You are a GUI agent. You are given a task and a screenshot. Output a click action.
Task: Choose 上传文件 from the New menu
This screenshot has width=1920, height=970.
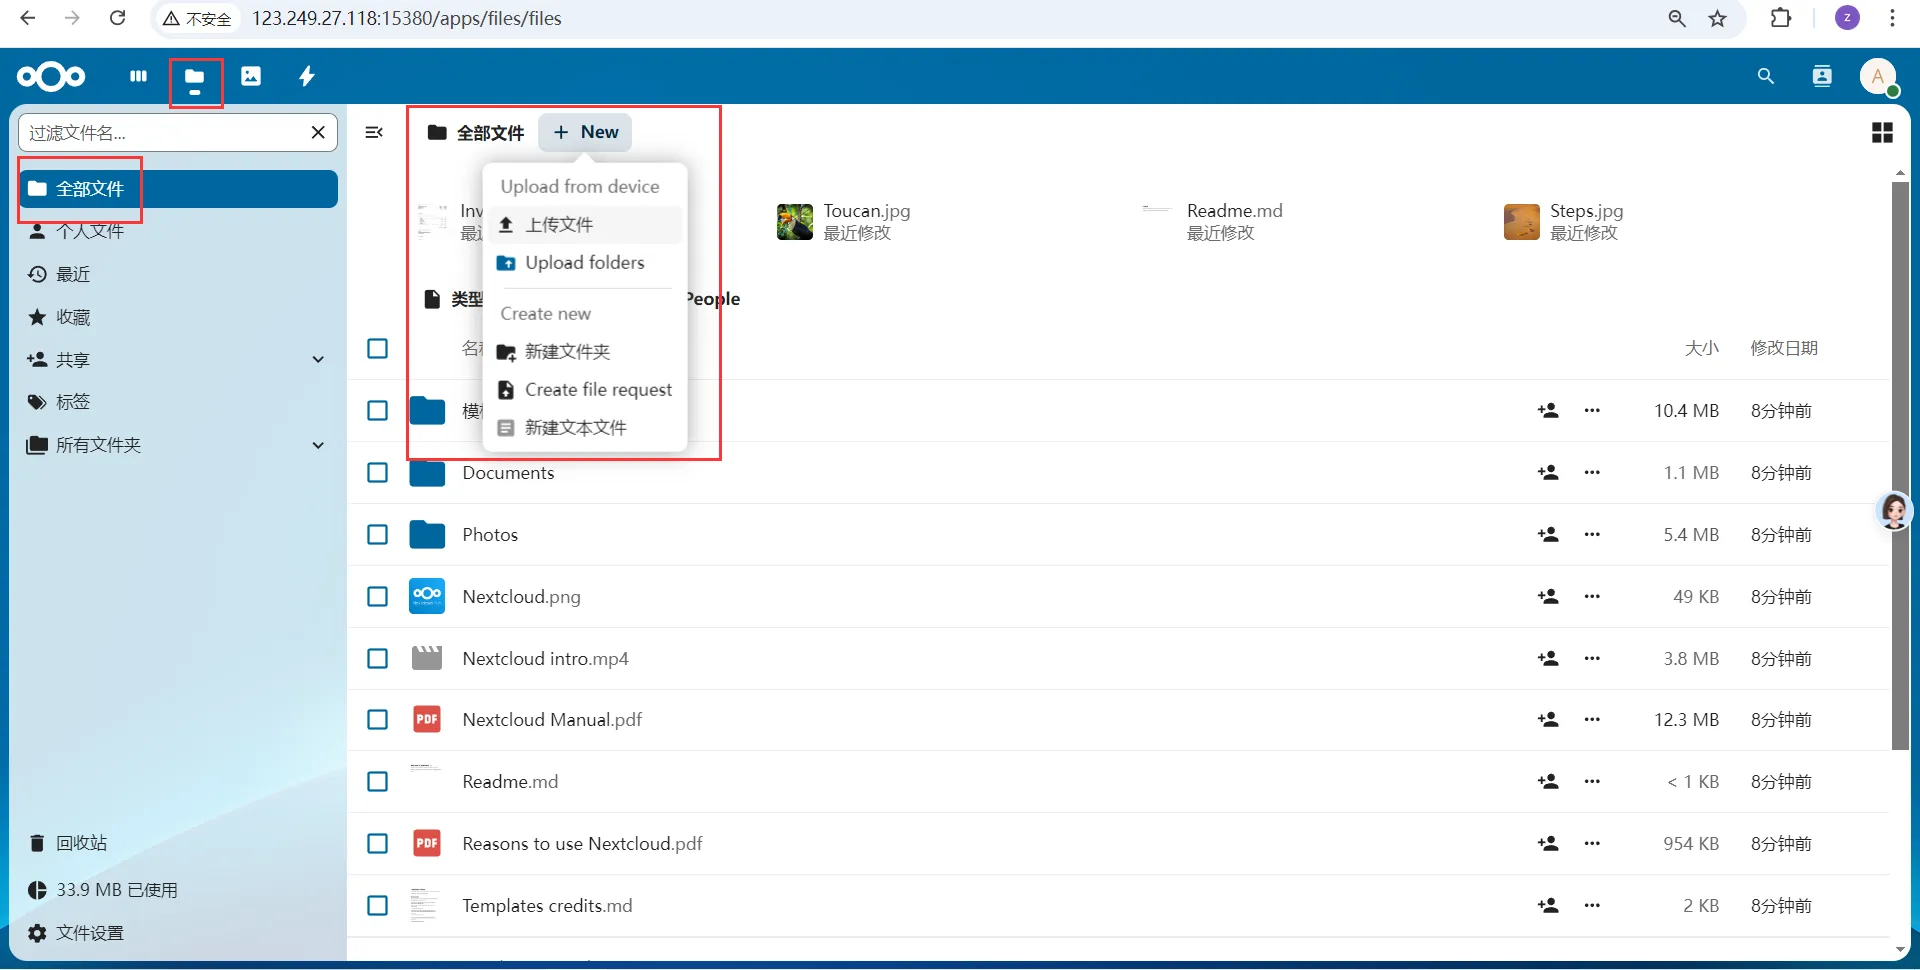[x=585, y=225]
